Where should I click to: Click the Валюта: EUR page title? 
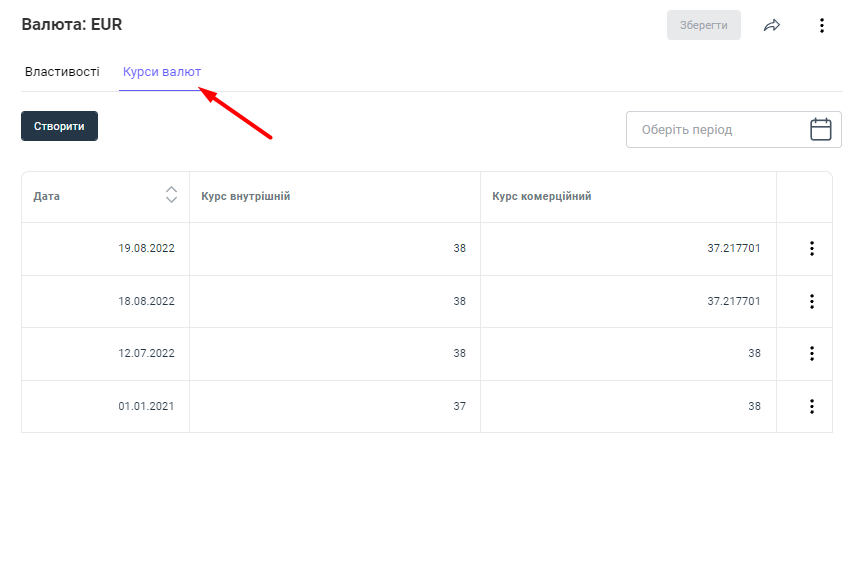72,25
